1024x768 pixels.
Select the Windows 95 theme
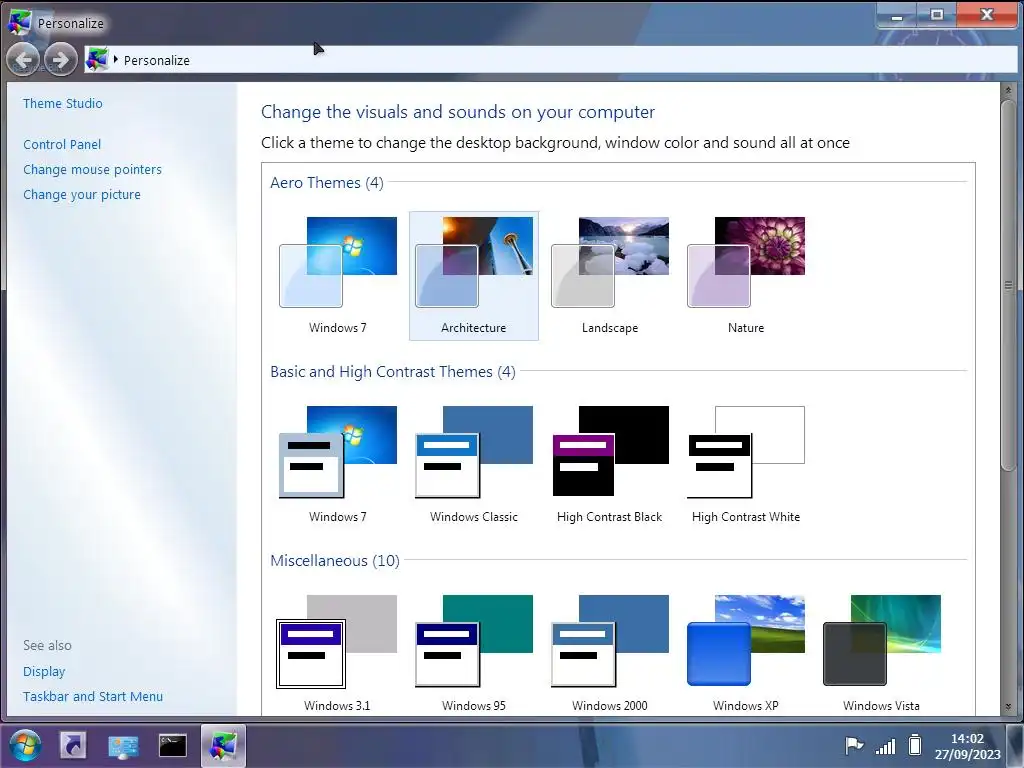[x=473, y=652]
